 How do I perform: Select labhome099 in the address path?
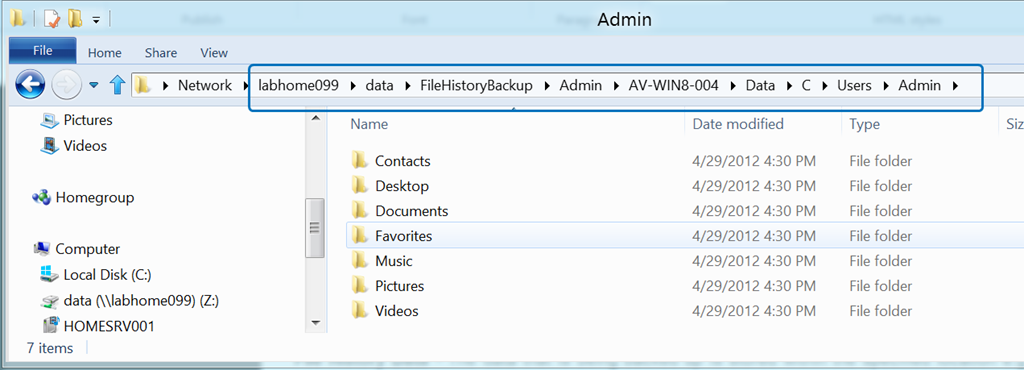tap(298, 85)
